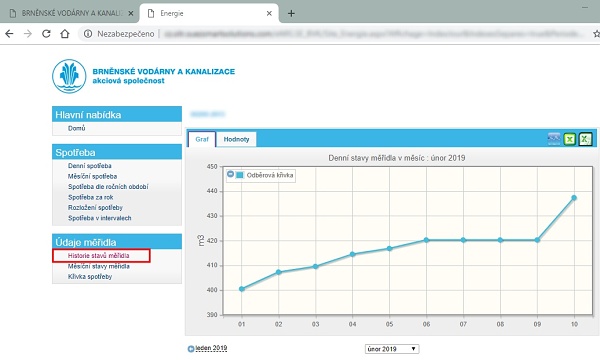
Task: Click the data point for day 02
Action: click(x=279, y=272)
